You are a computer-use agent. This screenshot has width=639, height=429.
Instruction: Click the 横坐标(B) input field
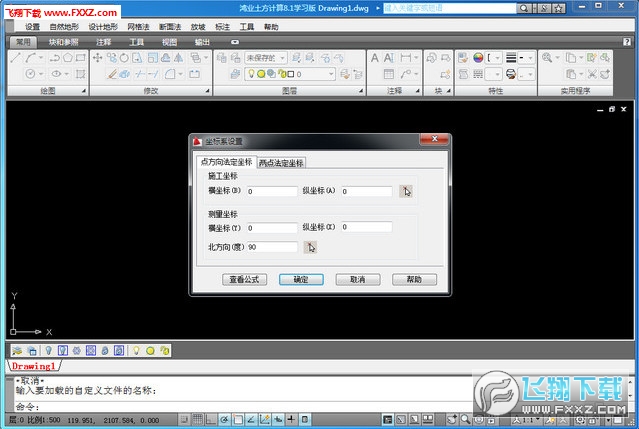coord(272,191)
